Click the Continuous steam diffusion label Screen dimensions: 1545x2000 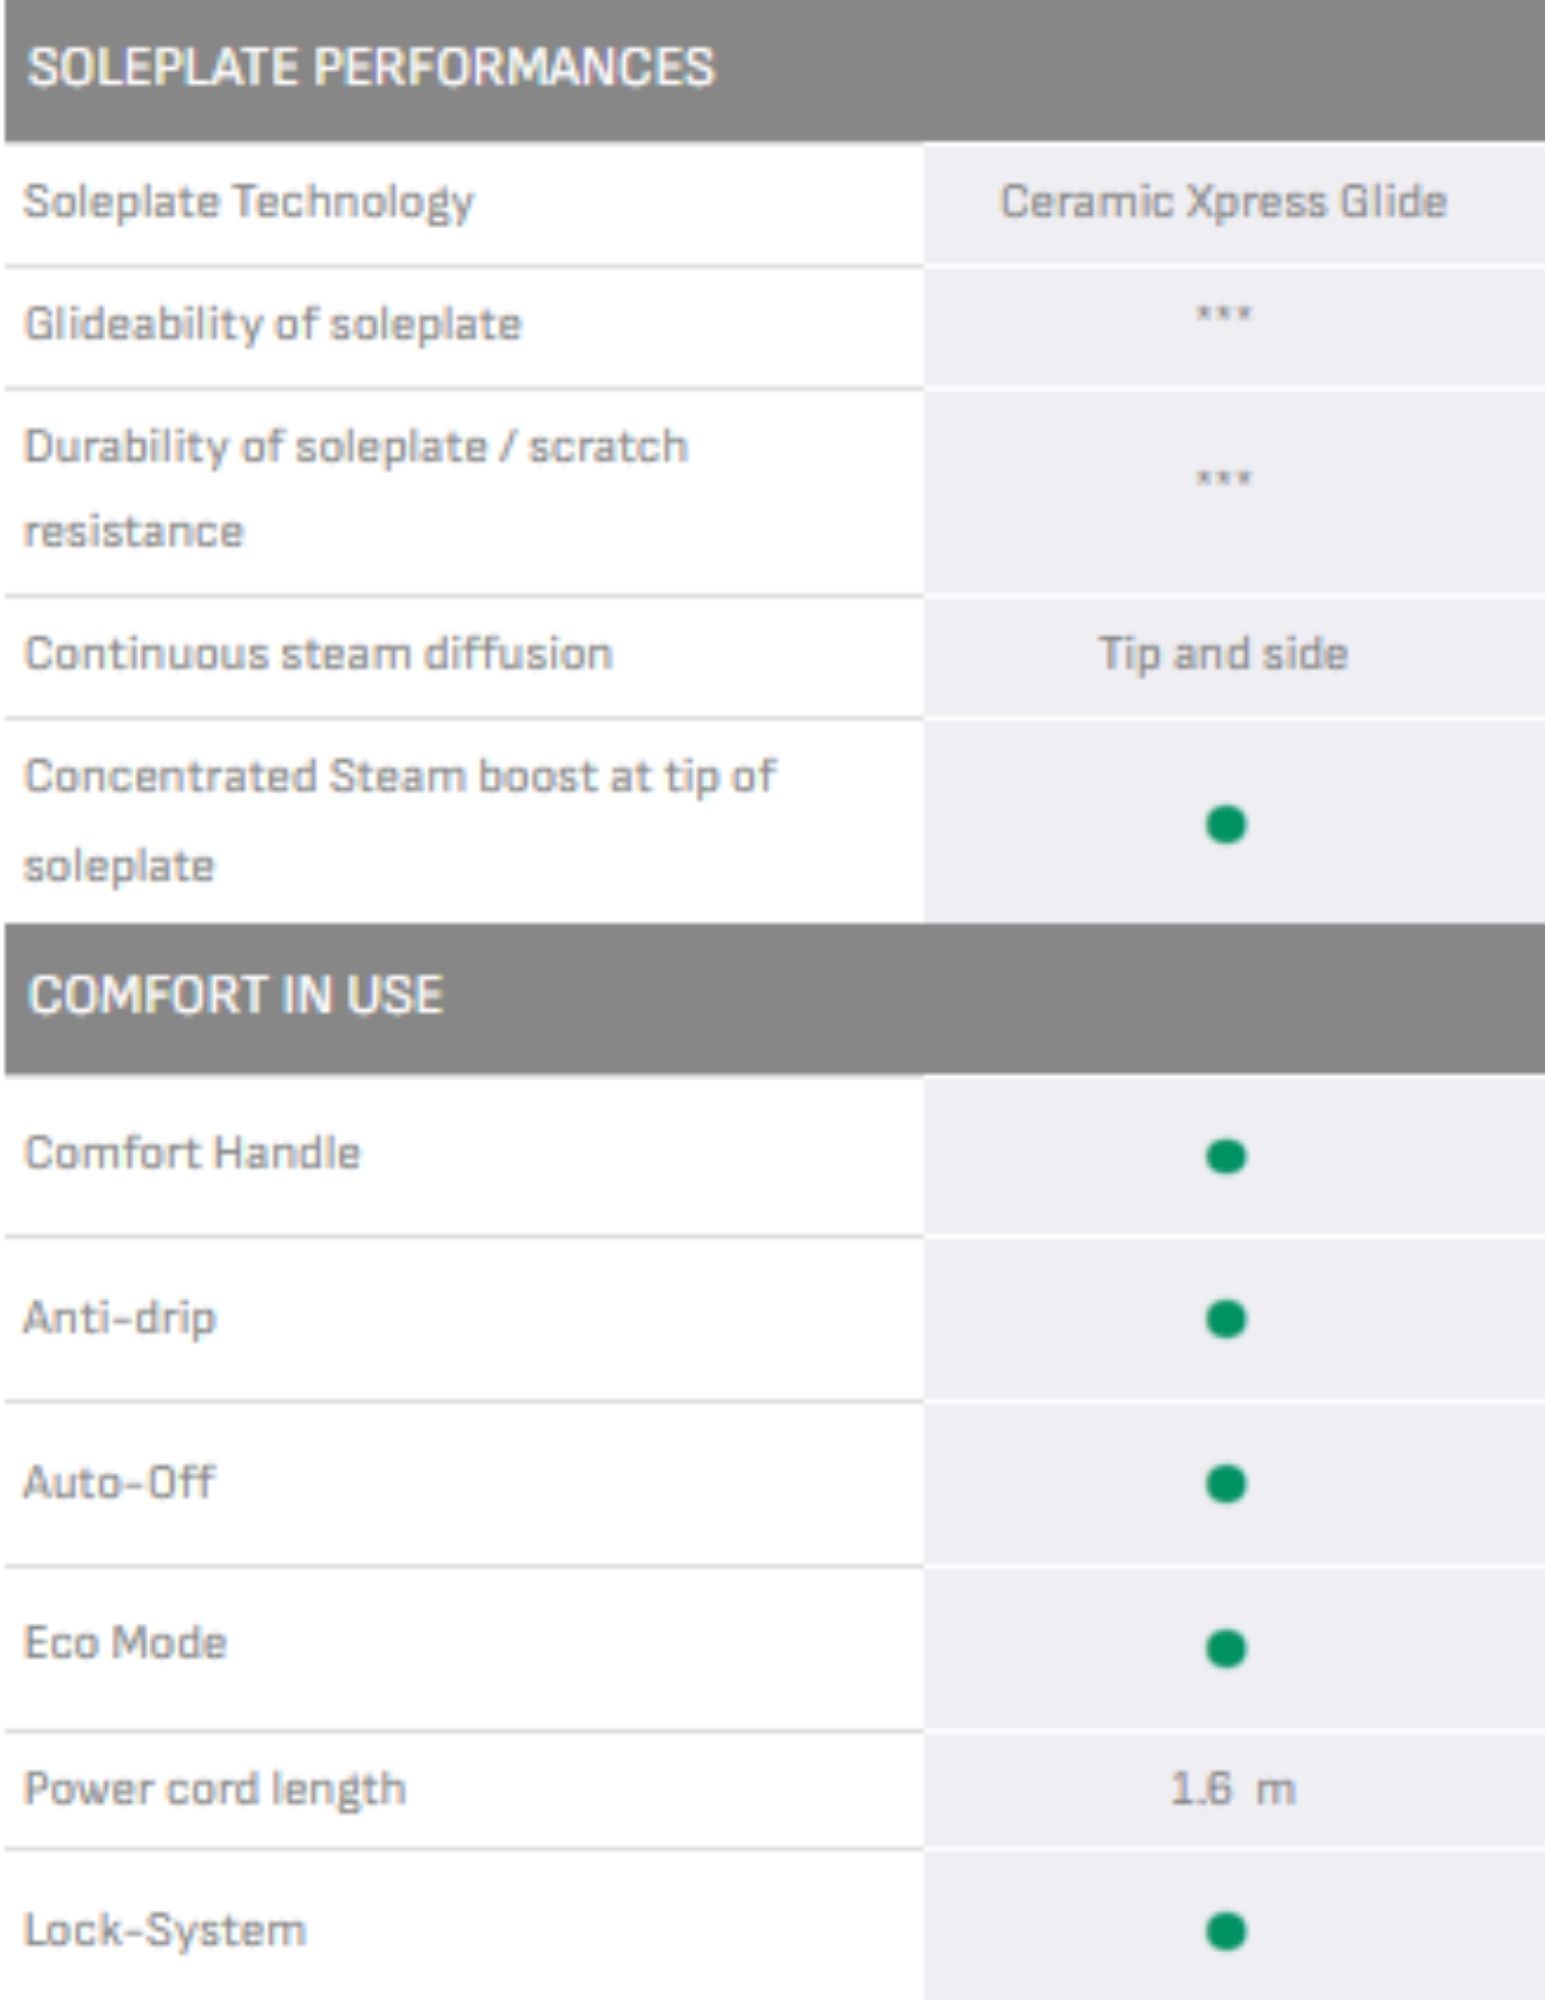pyautogui.click(x=318, y=654)
